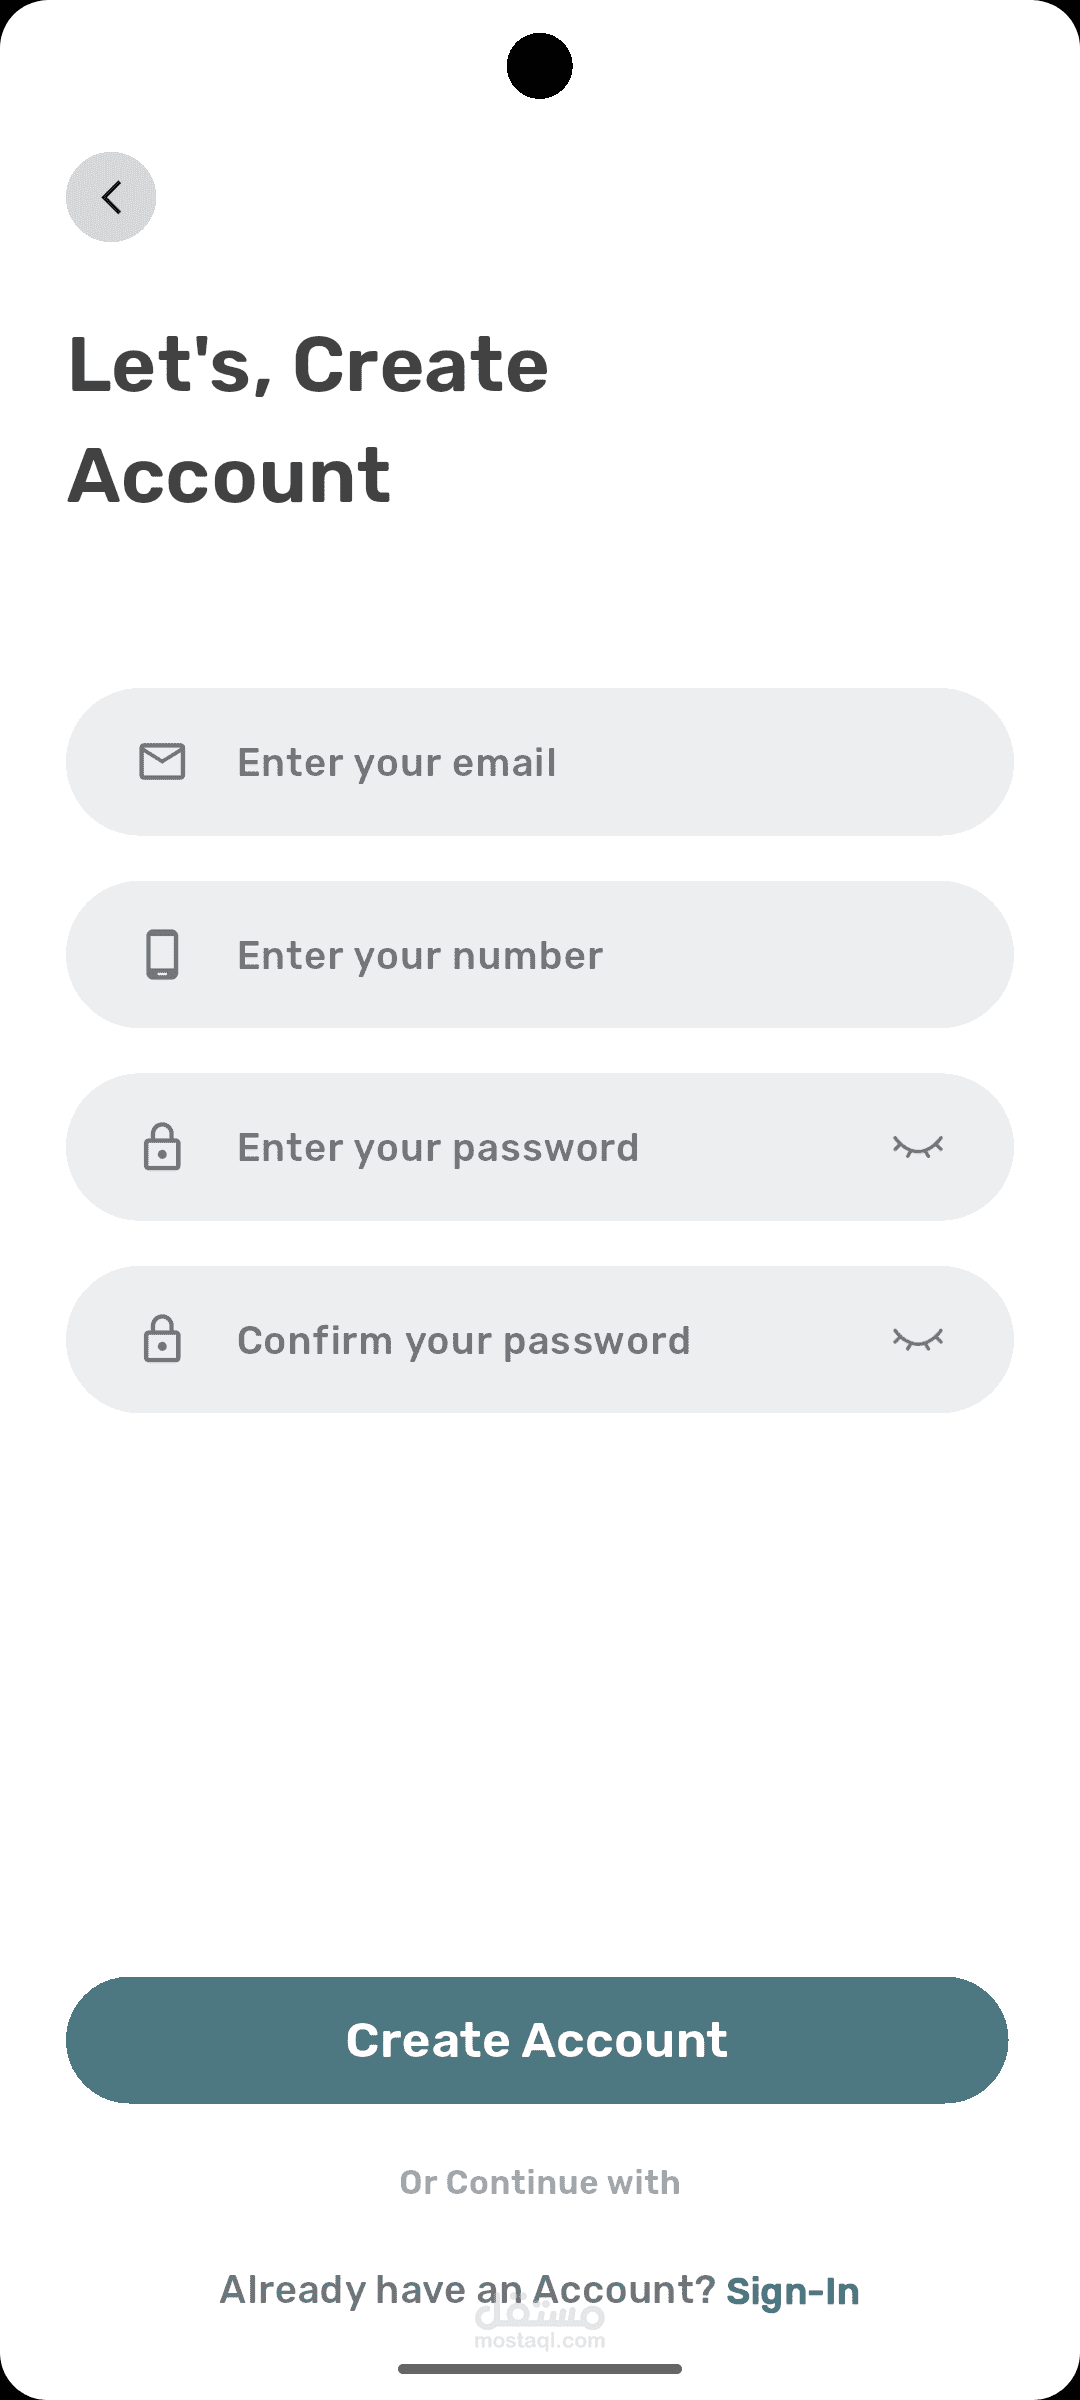Click the lock icon beside Enter your password

[162, 1147]
